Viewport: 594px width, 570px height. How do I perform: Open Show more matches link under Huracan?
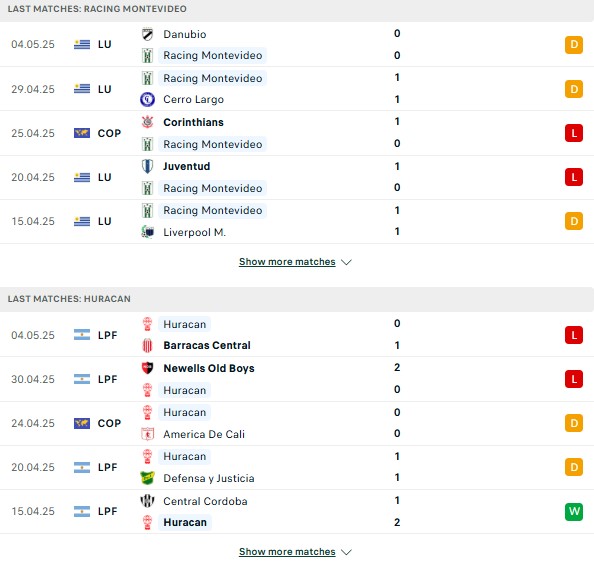(x=287, y=552)
